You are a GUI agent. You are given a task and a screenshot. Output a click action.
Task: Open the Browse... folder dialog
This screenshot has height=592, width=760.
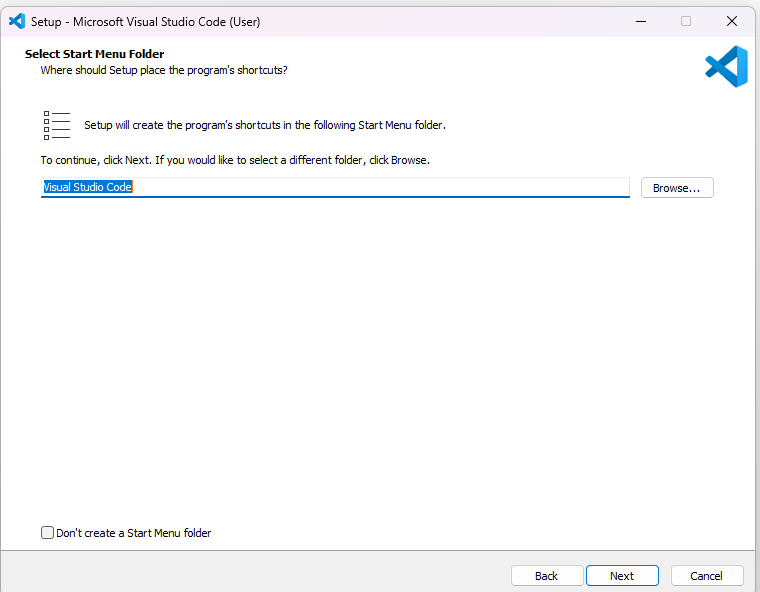[677, 188]
